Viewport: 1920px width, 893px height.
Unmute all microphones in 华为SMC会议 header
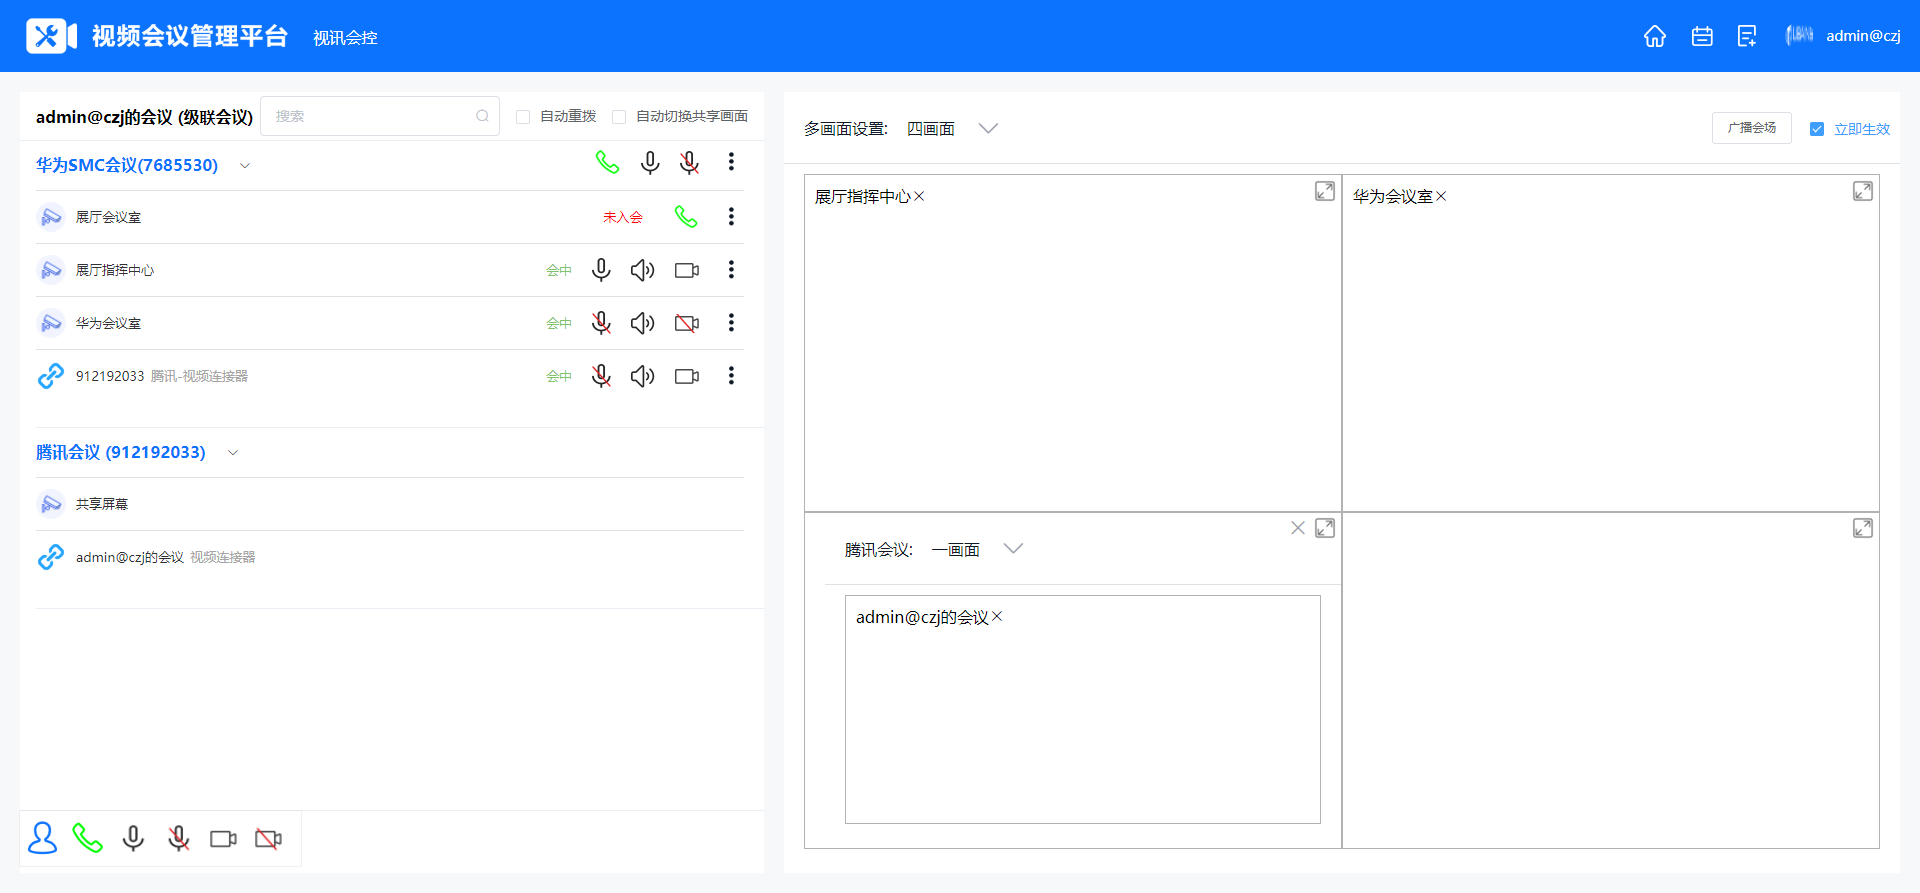point(650,162)
